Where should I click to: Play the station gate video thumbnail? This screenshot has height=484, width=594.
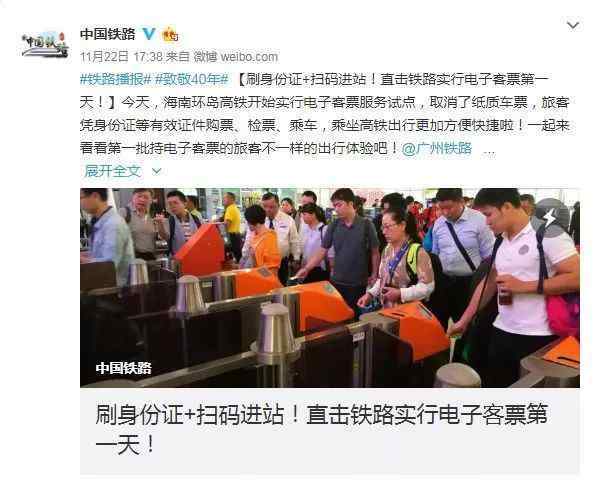pos(330,287)
